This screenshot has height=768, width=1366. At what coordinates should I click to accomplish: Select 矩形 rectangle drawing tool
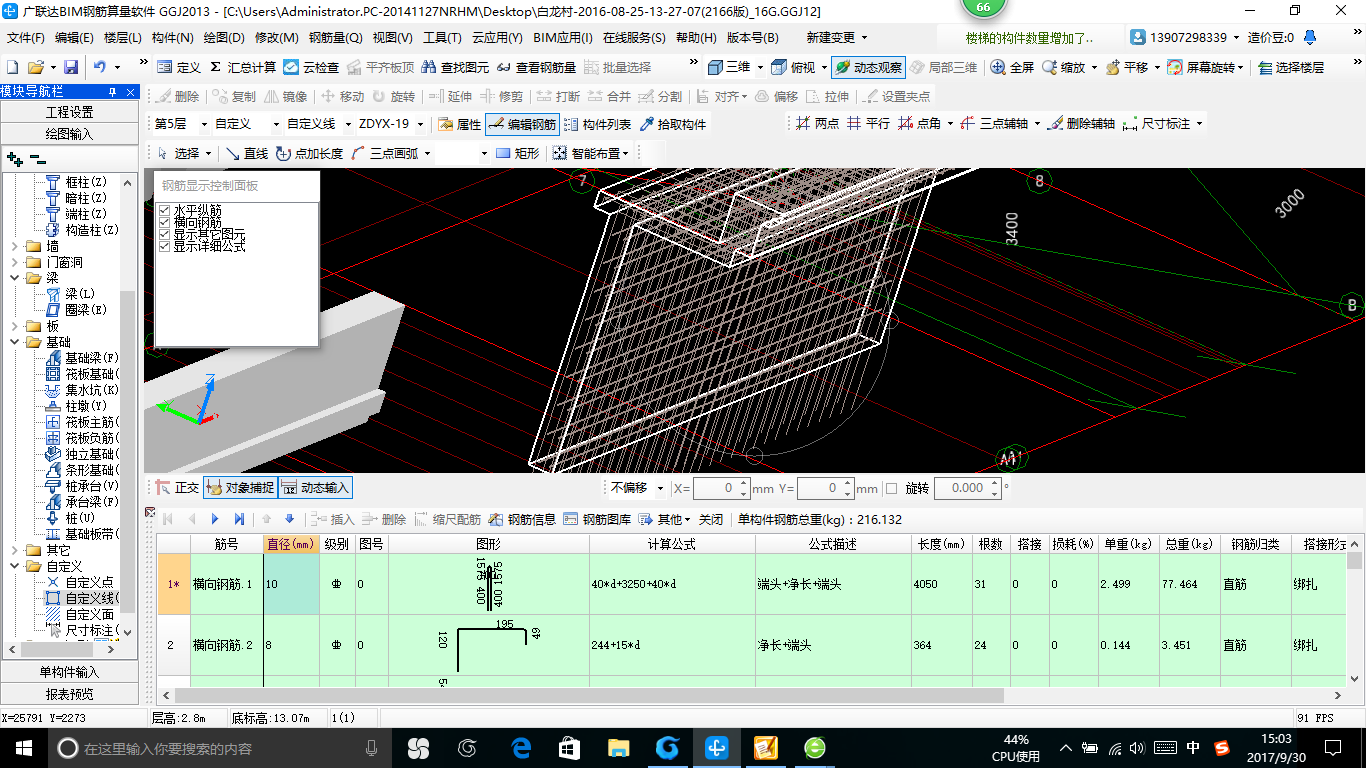point(518,154)
